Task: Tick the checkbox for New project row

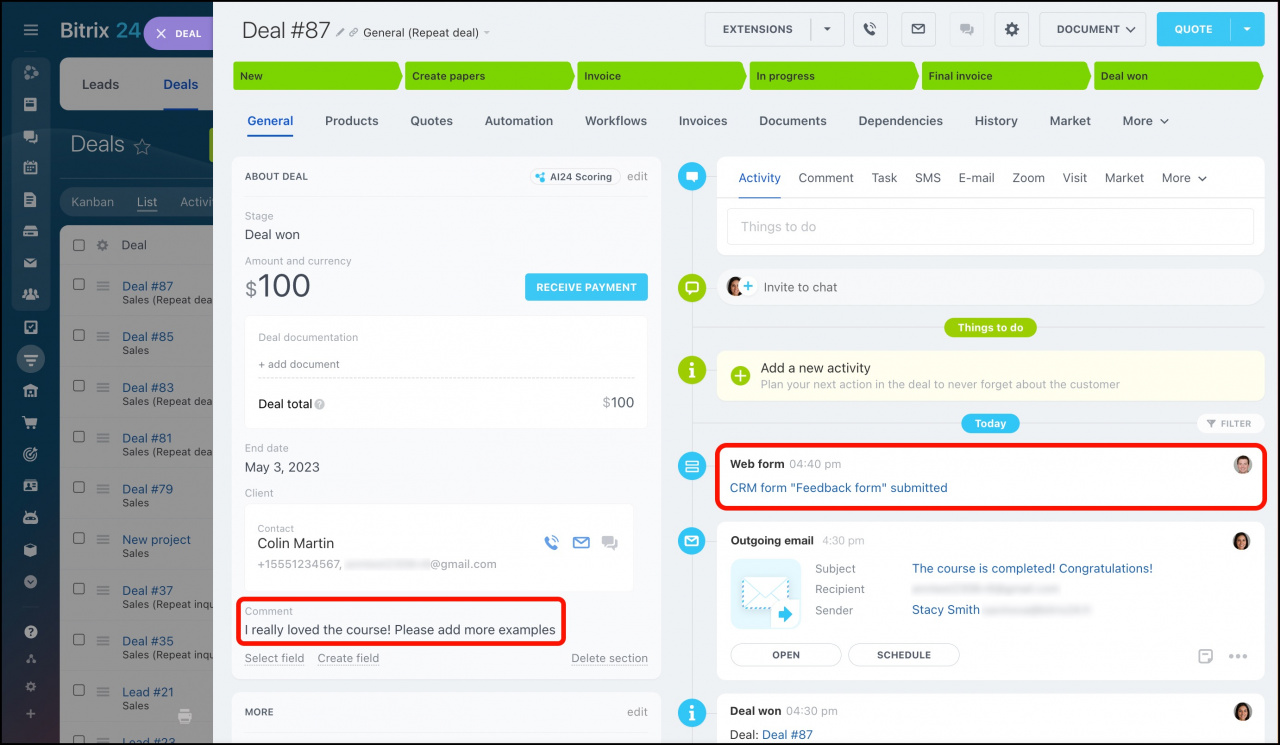Action: pos(79,538)
